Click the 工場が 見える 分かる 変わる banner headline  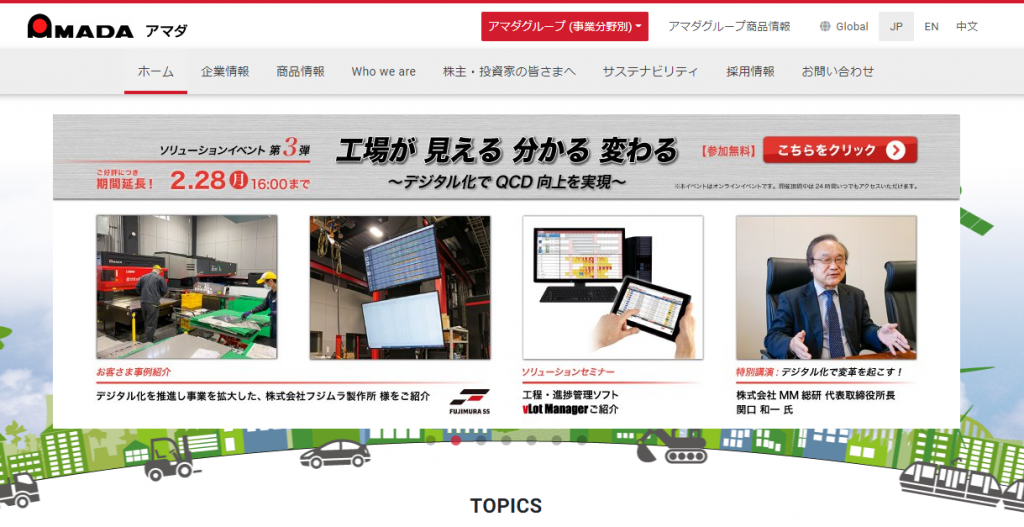[507, 151]
